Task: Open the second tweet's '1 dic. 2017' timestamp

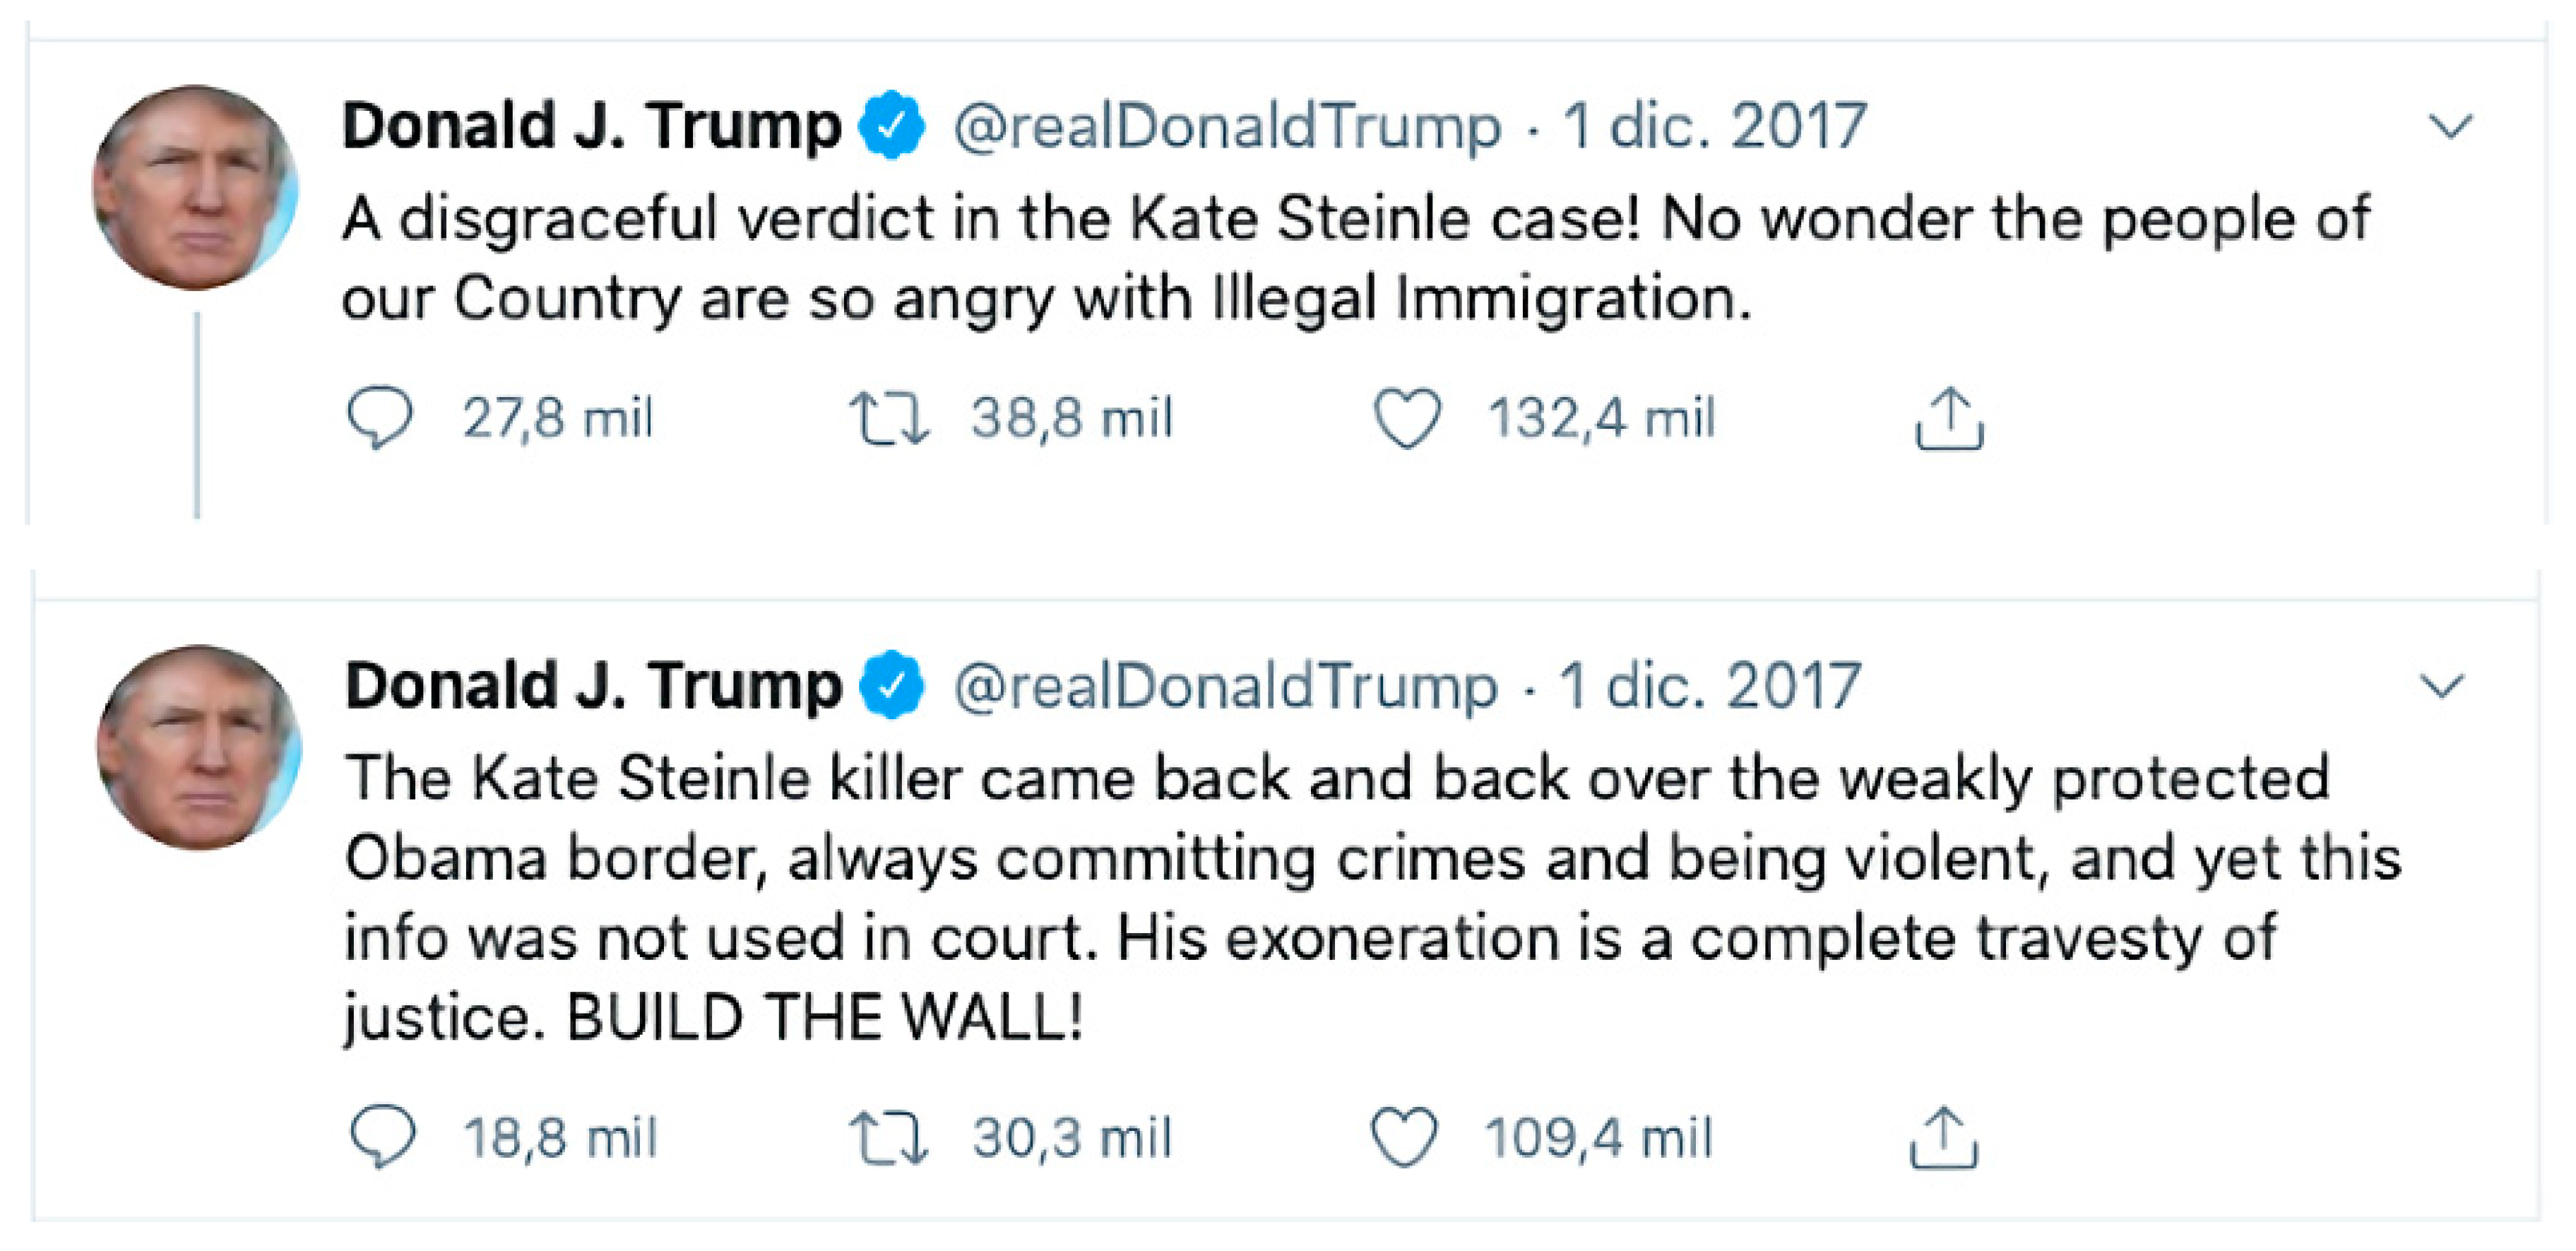Action: [1710, 687]
